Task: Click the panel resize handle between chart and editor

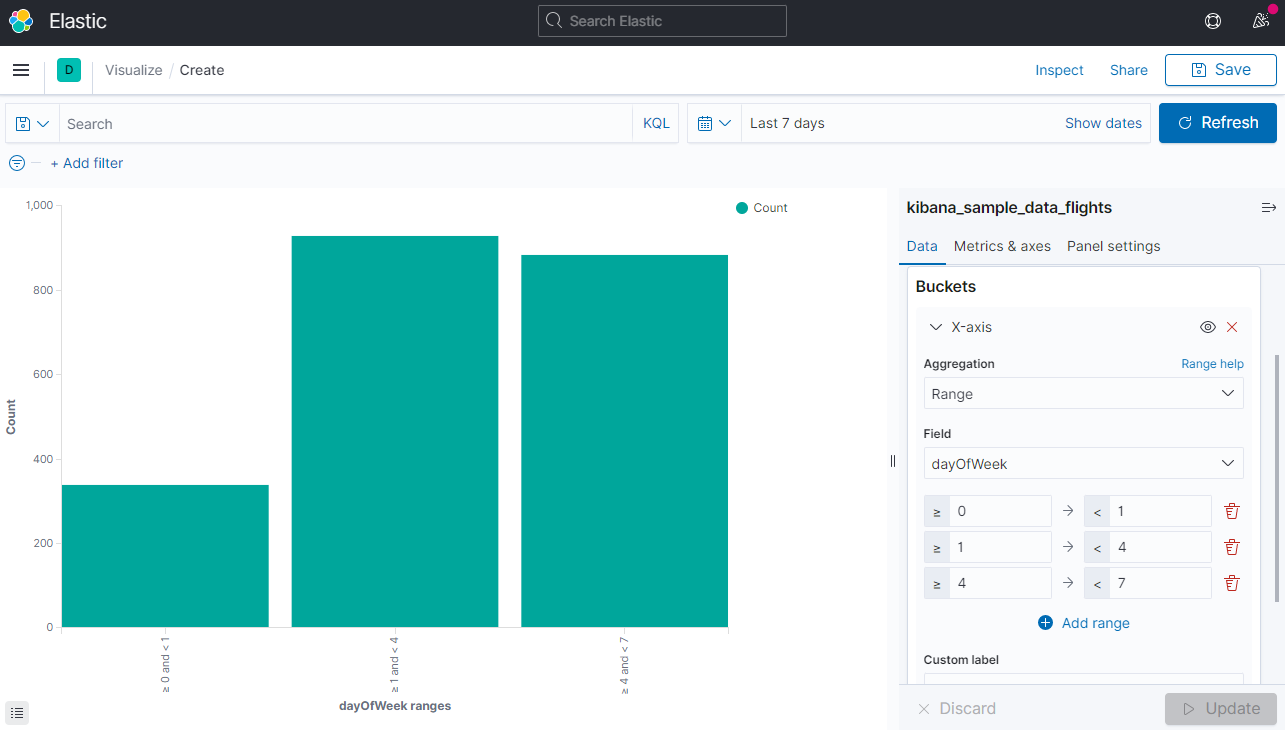Action: [893, 461]
